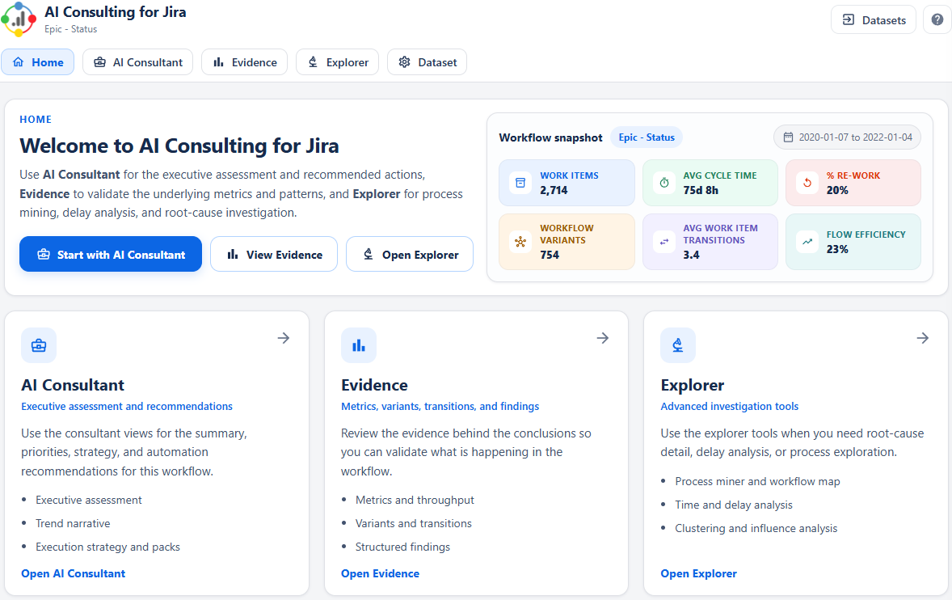Open the Evidence tab

tap(245, 62)
